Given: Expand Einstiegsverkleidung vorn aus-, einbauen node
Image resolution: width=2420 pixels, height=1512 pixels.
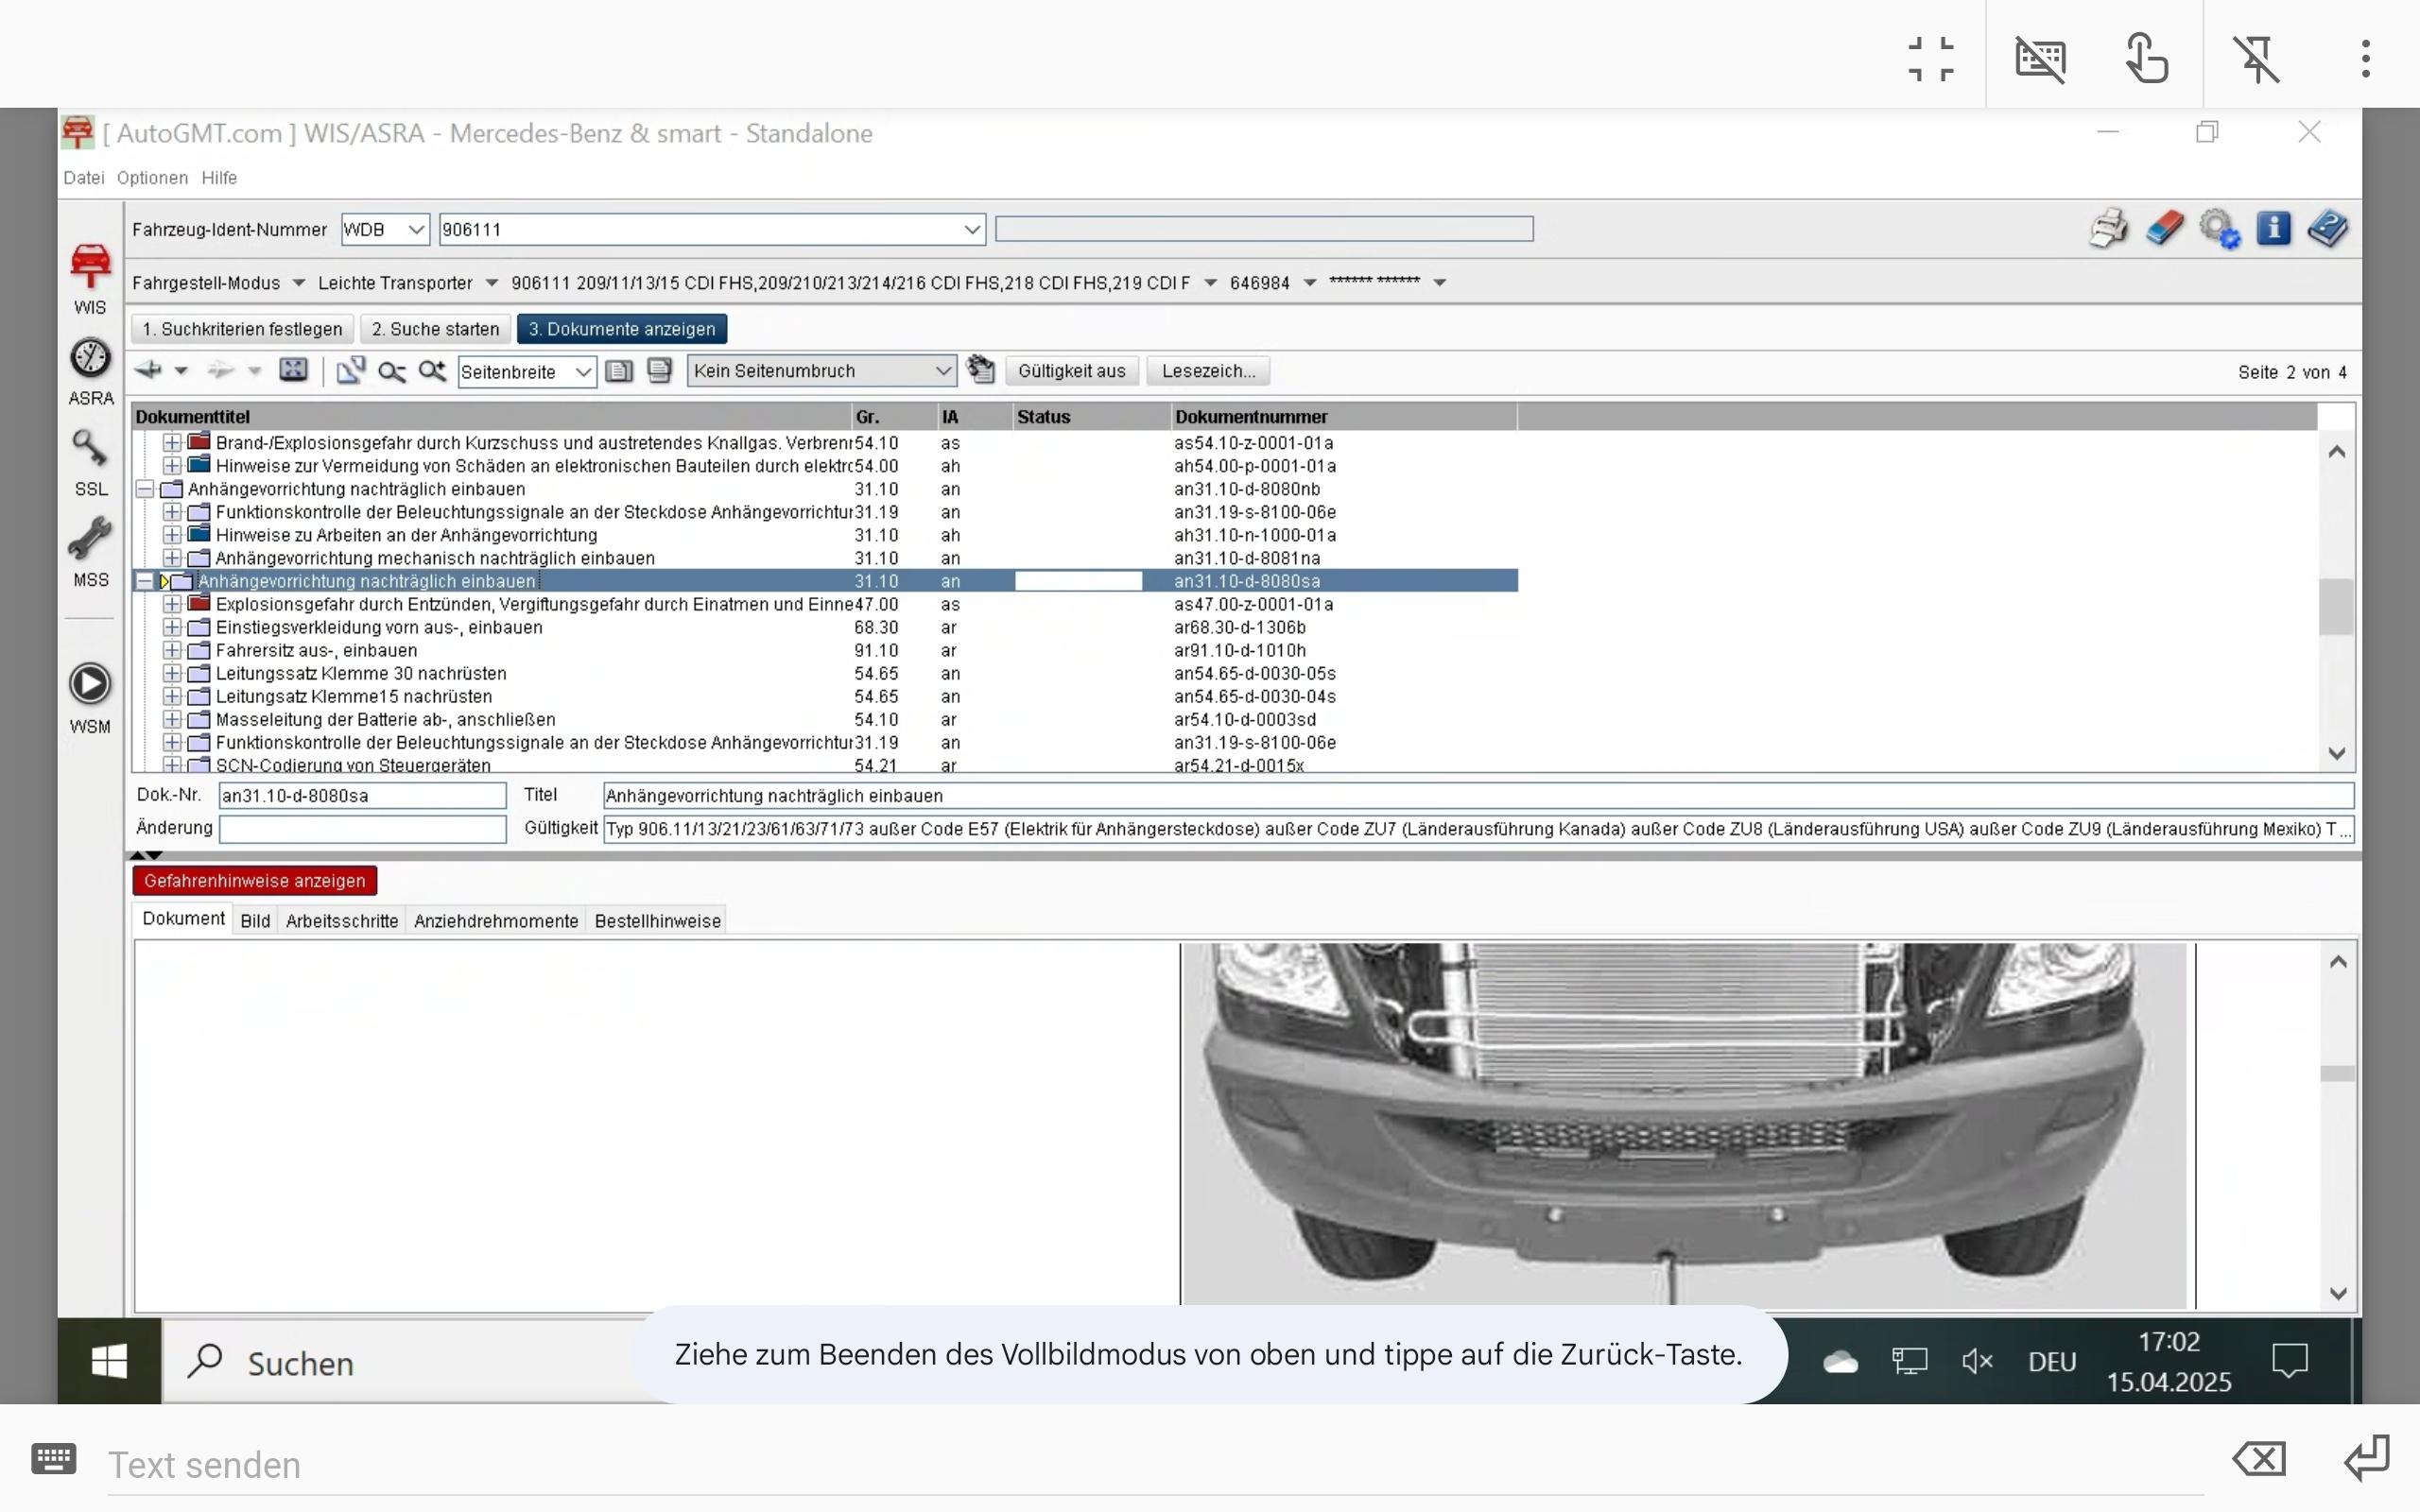Looking at the screenshot, I should [x=172, y=627].
